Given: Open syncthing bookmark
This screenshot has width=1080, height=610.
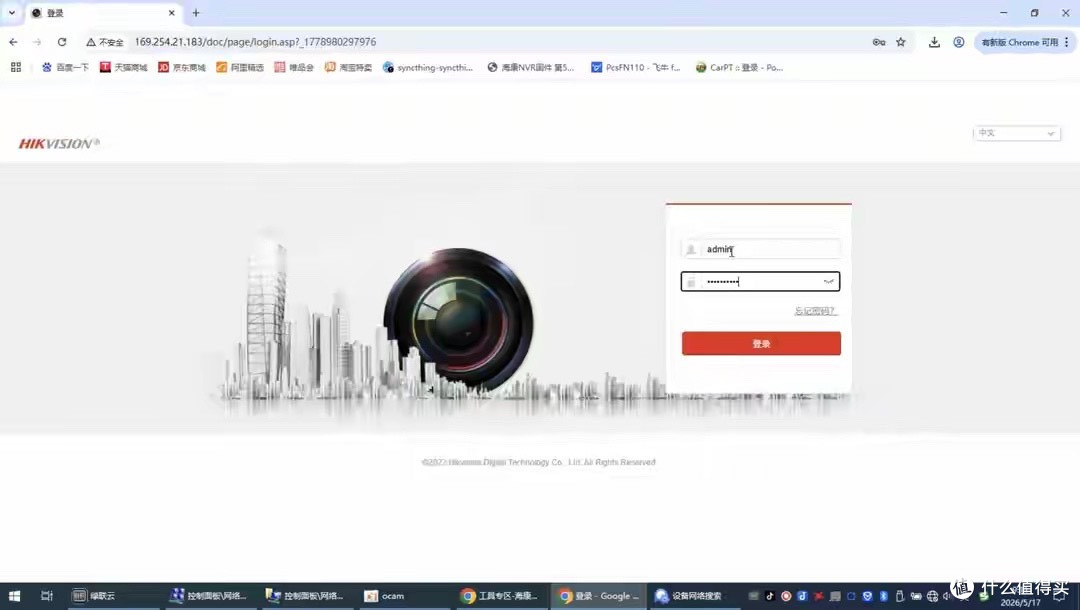Looking at the screenshot, I should pos(428,67).
